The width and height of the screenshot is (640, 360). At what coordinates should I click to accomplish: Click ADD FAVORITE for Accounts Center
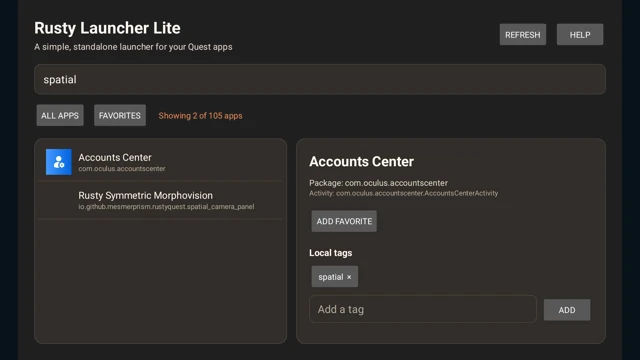pos(344,221)
